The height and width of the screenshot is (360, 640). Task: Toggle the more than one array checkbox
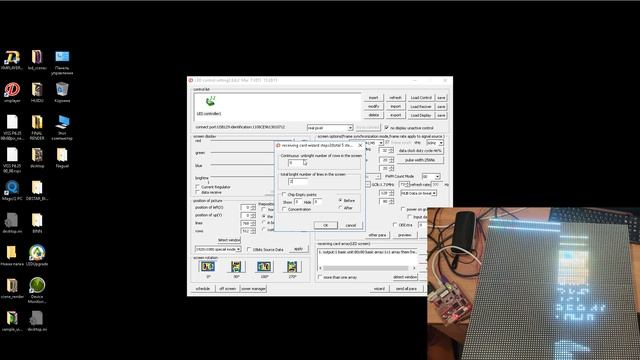pos(320,277)
